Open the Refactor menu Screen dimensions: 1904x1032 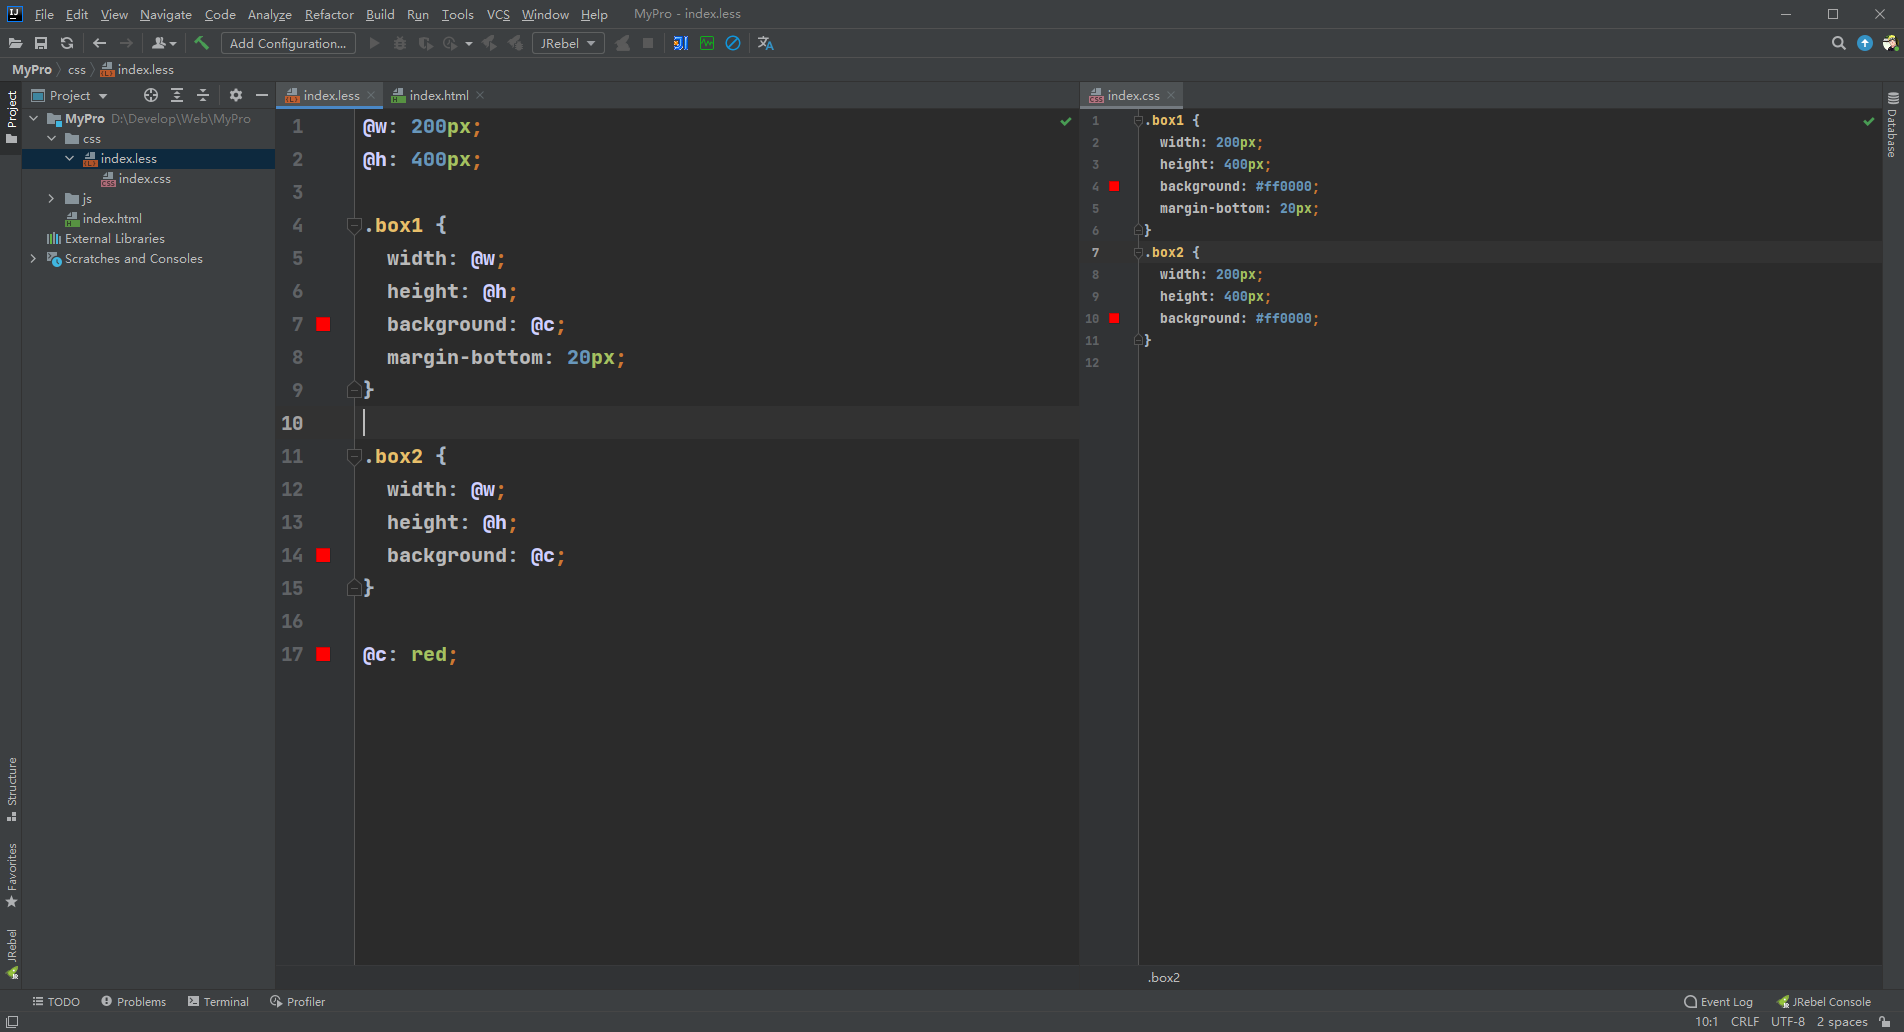point(329,14)
